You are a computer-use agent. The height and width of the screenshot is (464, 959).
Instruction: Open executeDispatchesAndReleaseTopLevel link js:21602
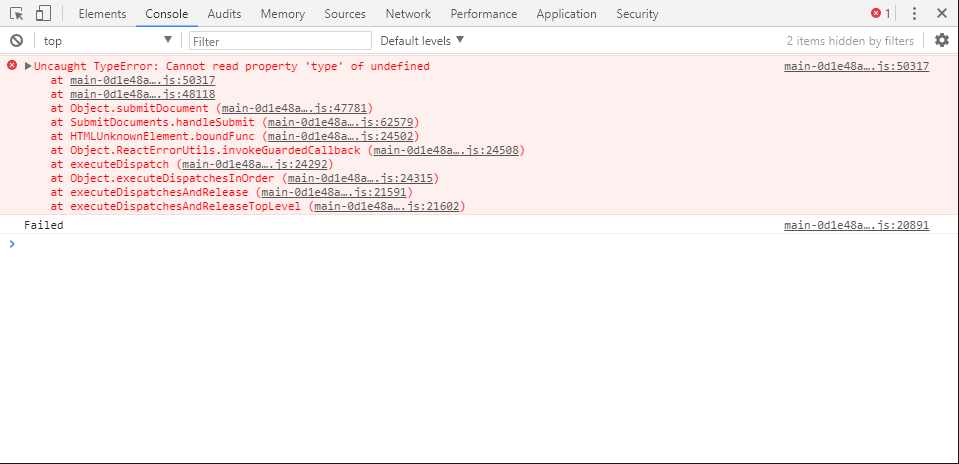click(387, 207)
